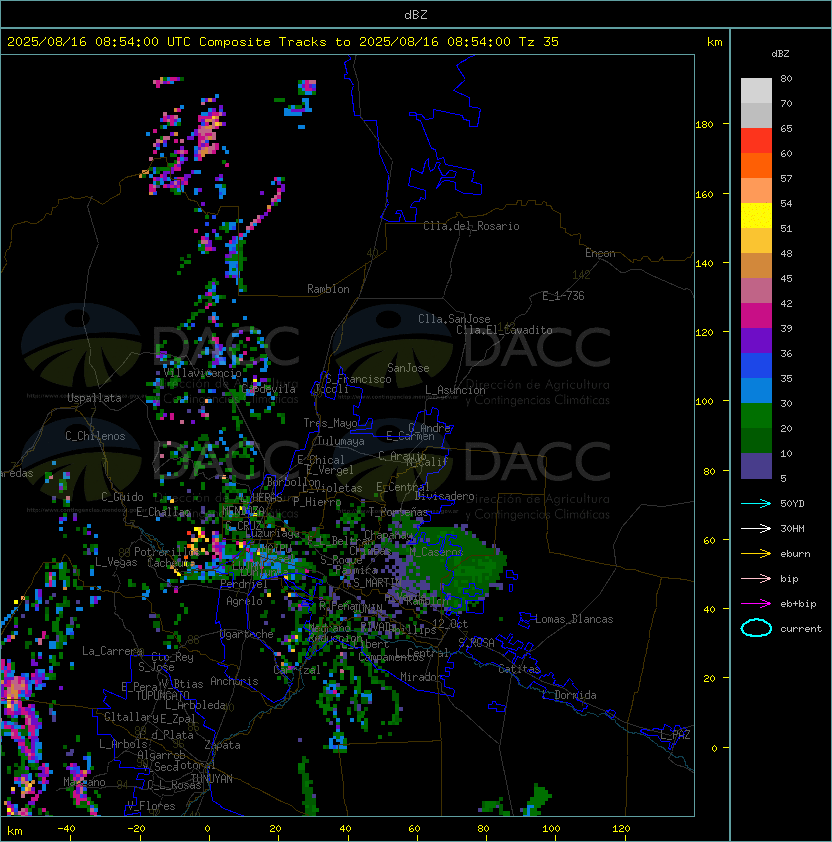832x842 pixels.
Task: Select the light gray 80 dBZ swatch
Action: [x=756, y=90]
